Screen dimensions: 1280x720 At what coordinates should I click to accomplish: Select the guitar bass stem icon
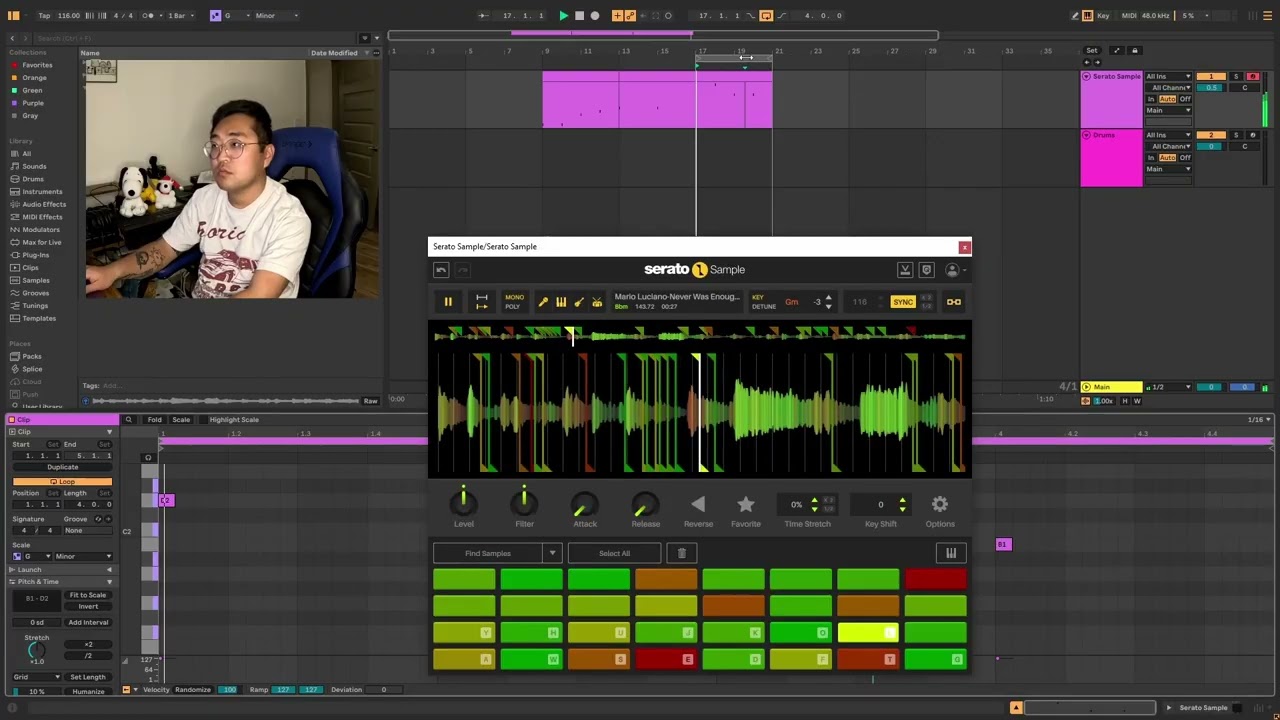pyautogui.click(x=579, y=302)
